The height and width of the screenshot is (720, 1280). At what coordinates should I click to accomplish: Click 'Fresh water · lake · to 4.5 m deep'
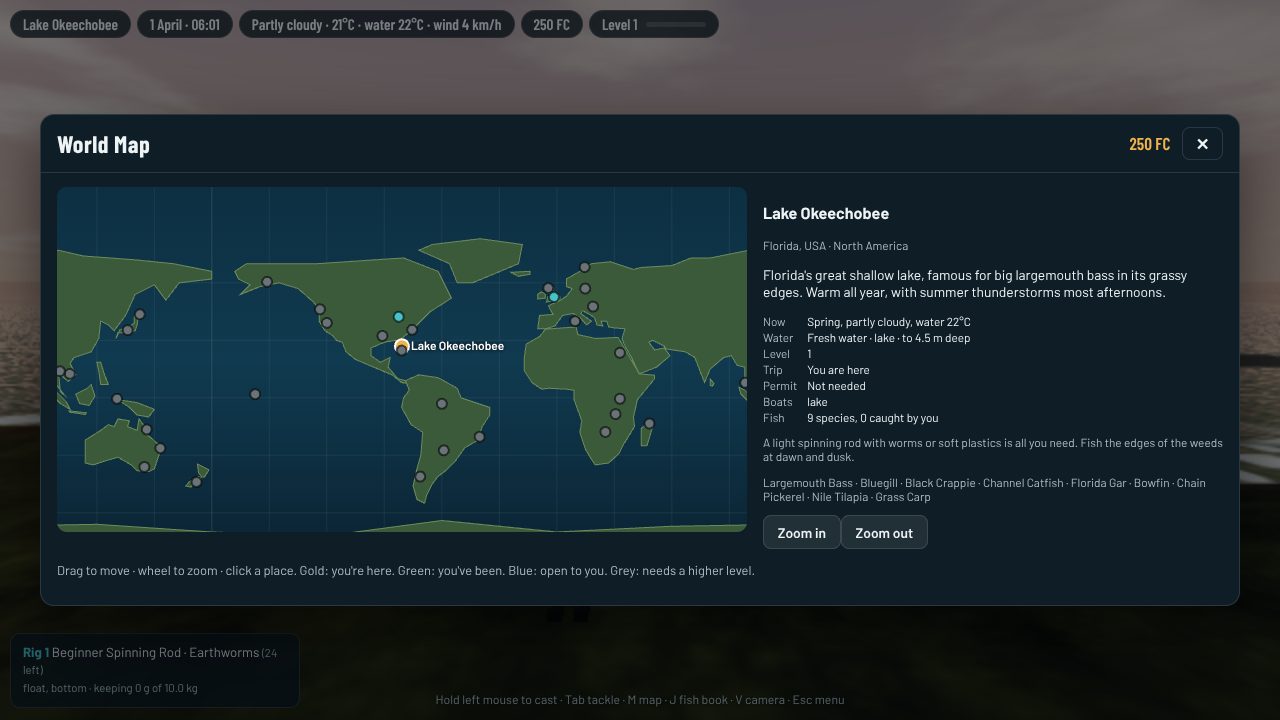coord(889,338)
